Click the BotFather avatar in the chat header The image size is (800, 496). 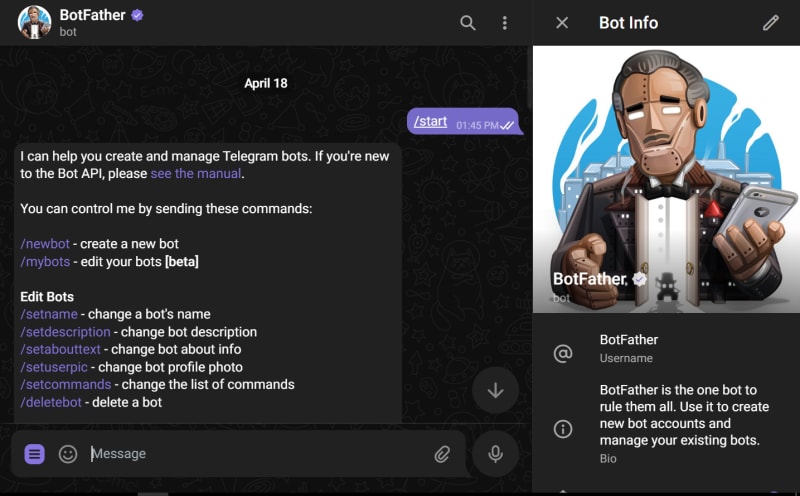pos(34,22)
